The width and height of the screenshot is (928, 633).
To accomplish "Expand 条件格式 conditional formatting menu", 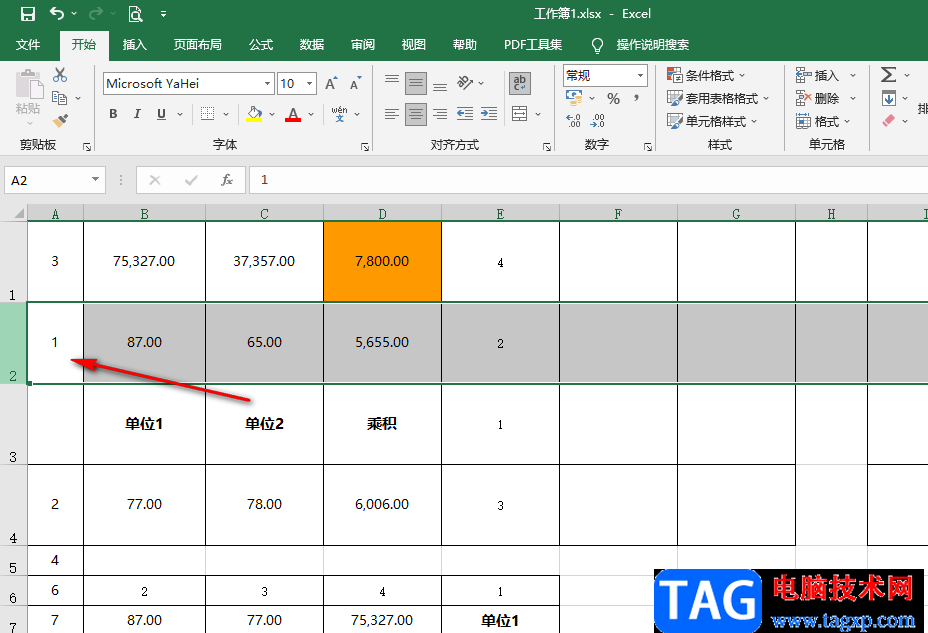I will point(706,75).
